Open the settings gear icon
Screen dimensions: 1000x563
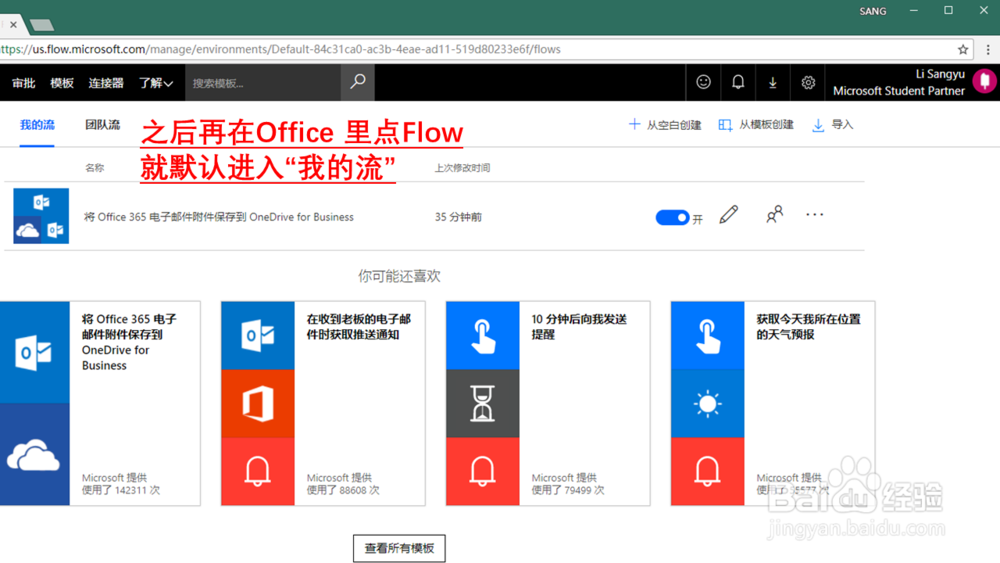click(x=808, y=82)
